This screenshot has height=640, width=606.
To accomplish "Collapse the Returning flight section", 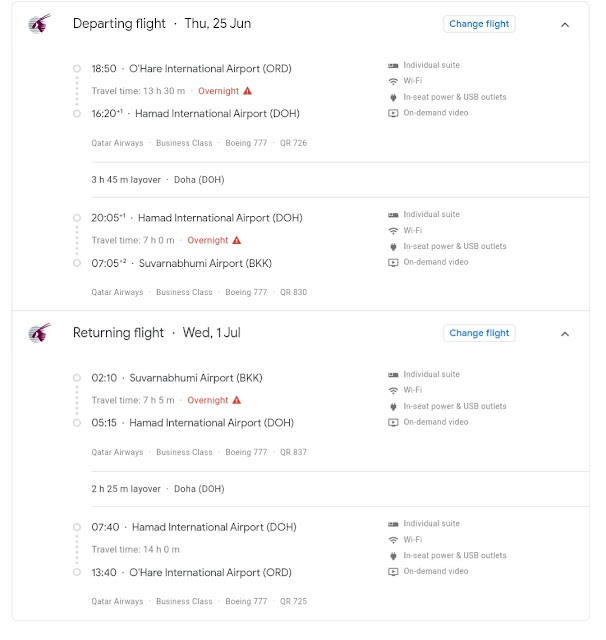I will pyautogui.click(x=564, y=334).
